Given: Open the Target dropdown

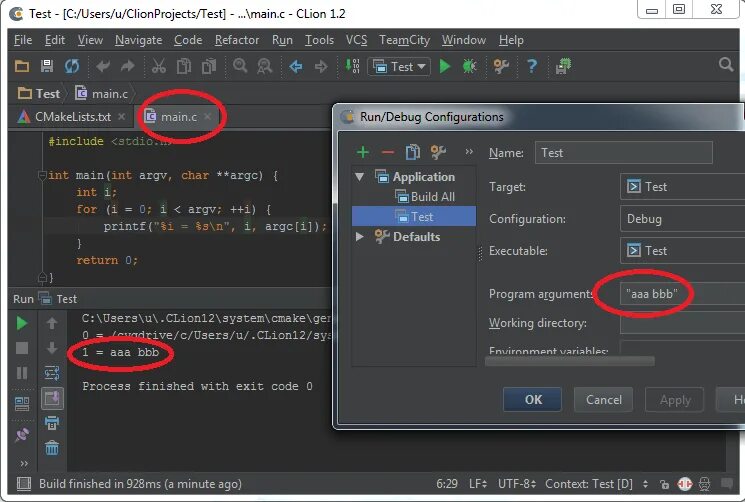Looking at the screenshot, I should pyautogui.click(x=682, y=187).
